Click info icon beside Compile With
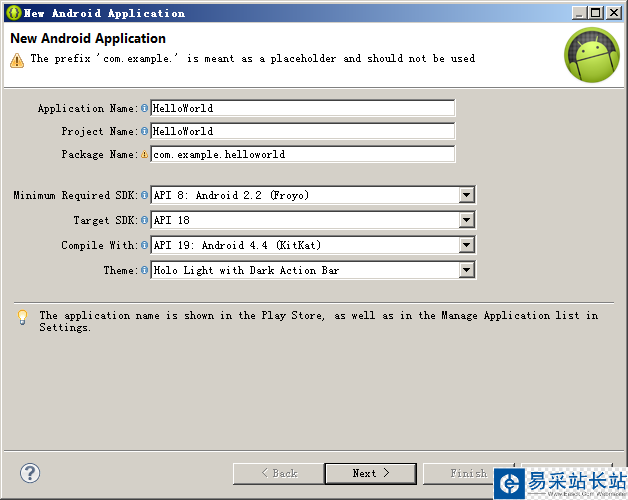 point(144,245)
